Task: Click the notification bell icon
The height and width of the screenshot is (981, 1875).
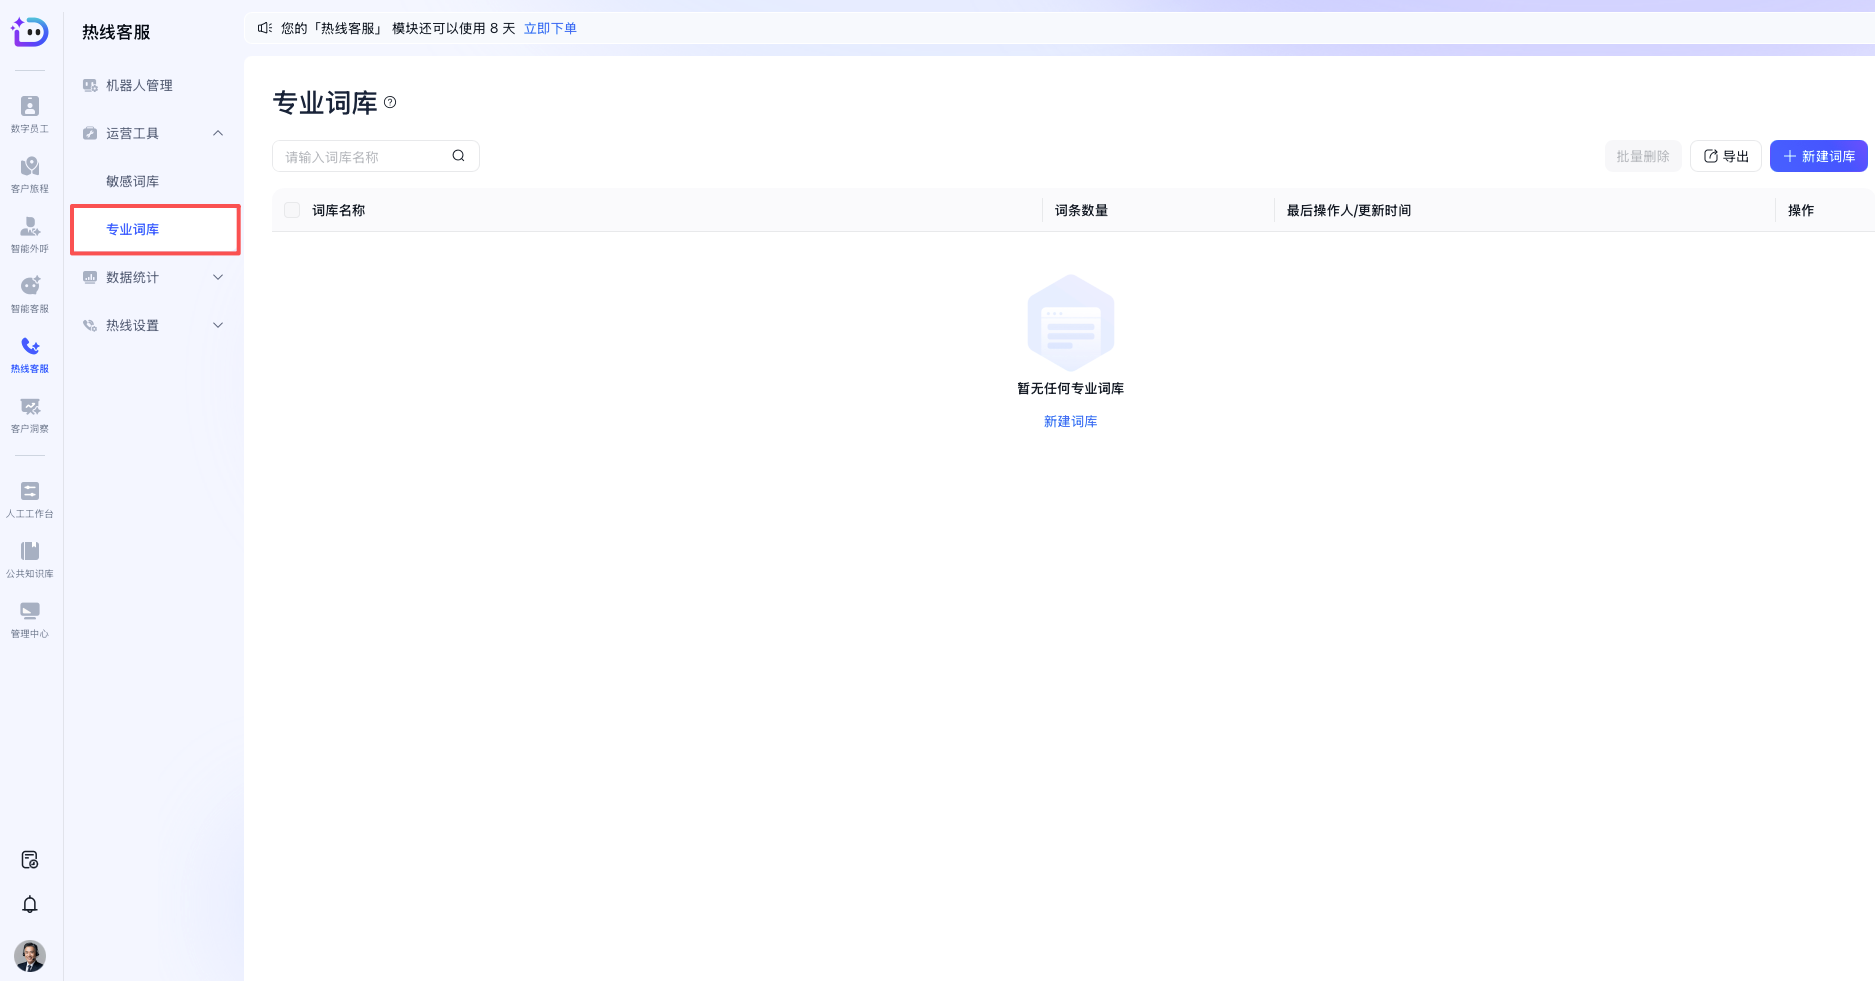Action: click(x=30, y=904)
